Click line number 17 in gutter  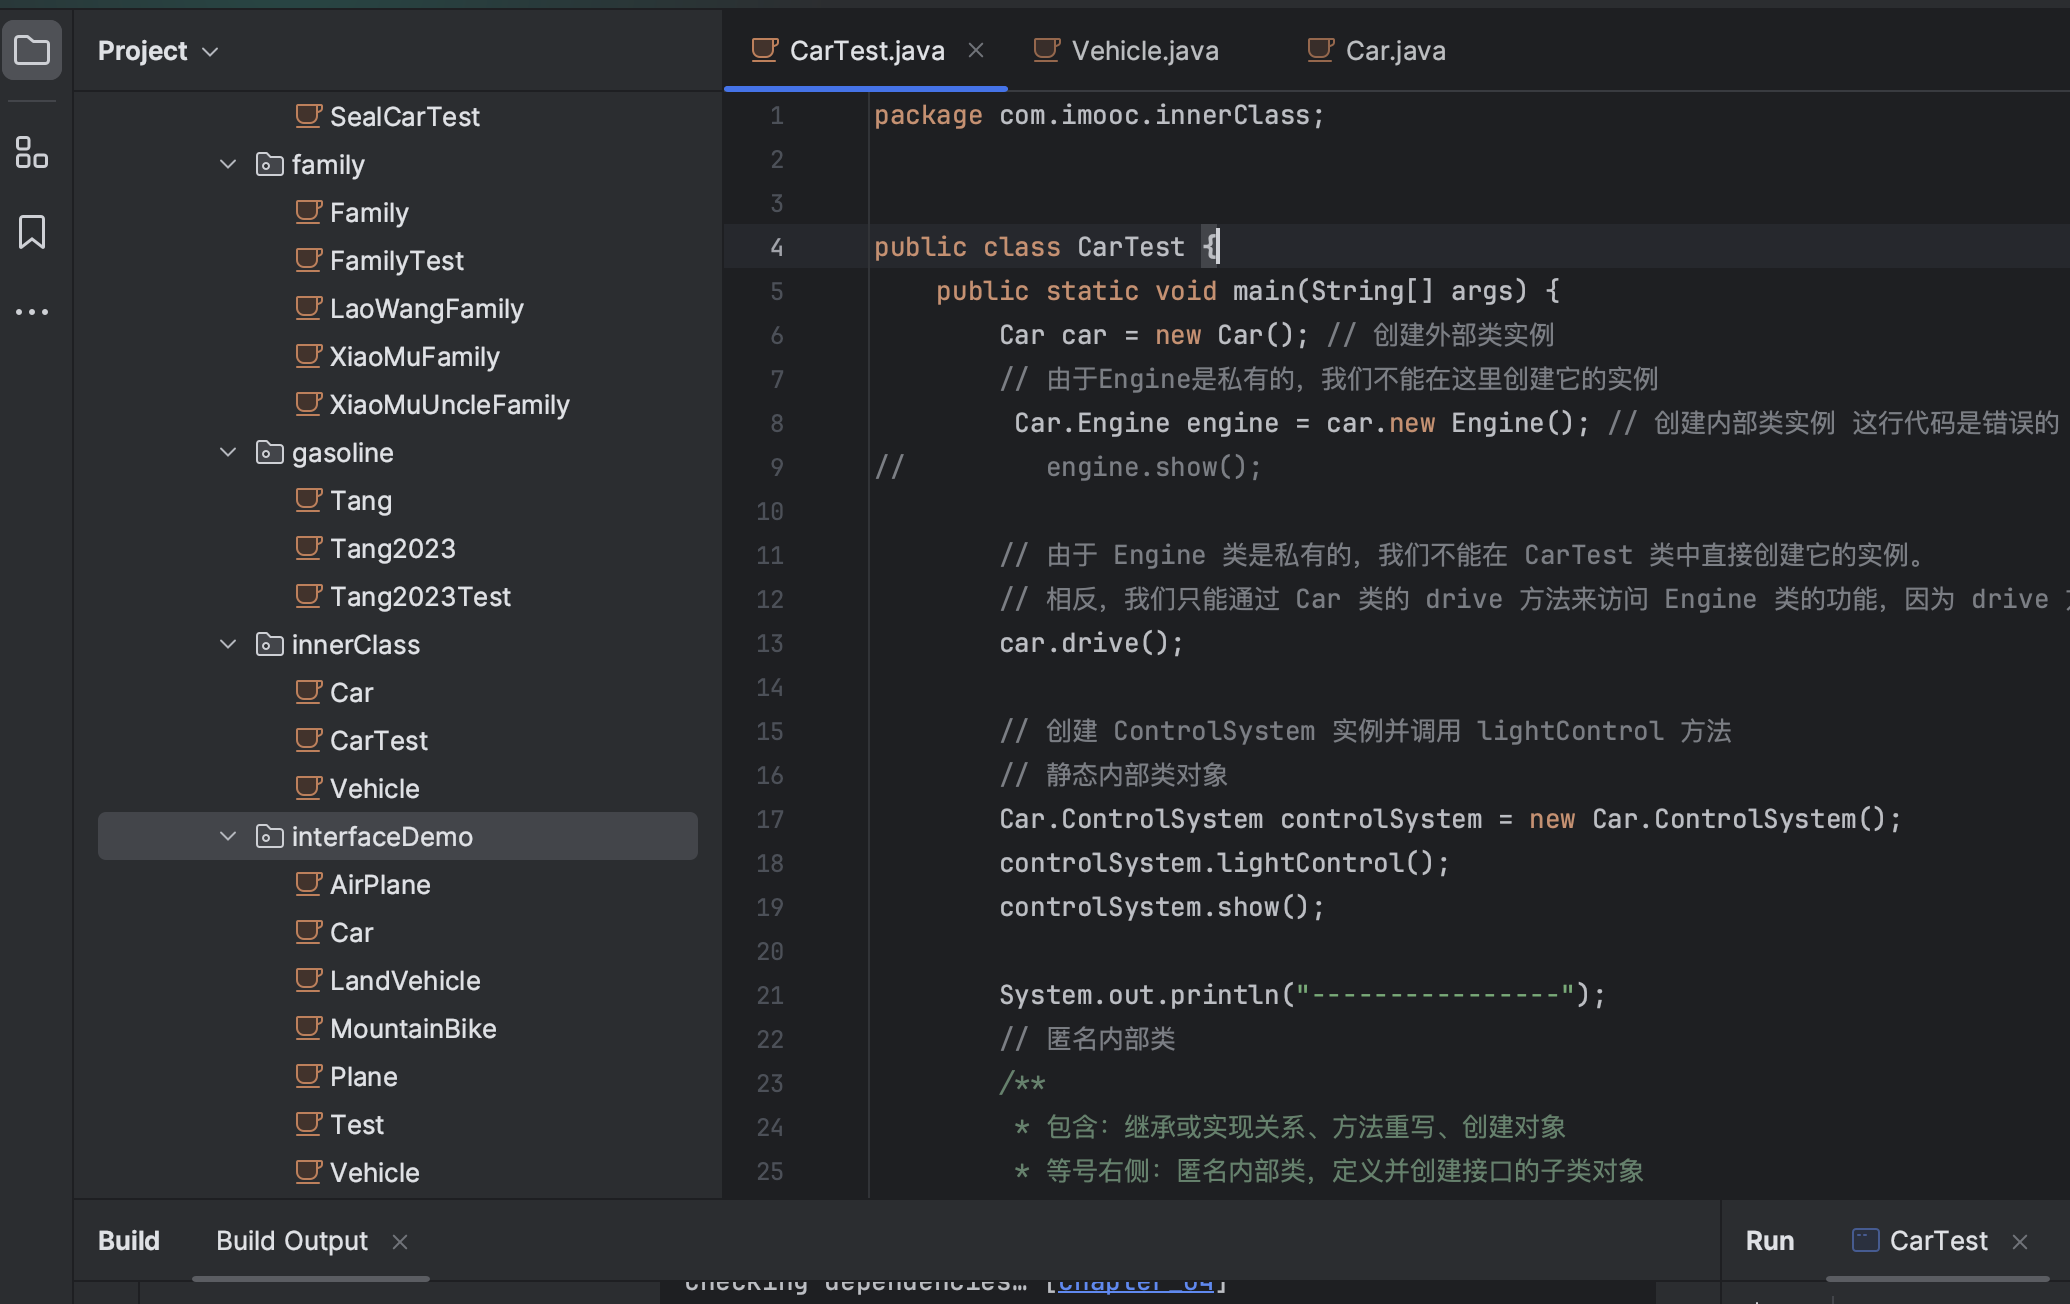click(x=770, y=819)
